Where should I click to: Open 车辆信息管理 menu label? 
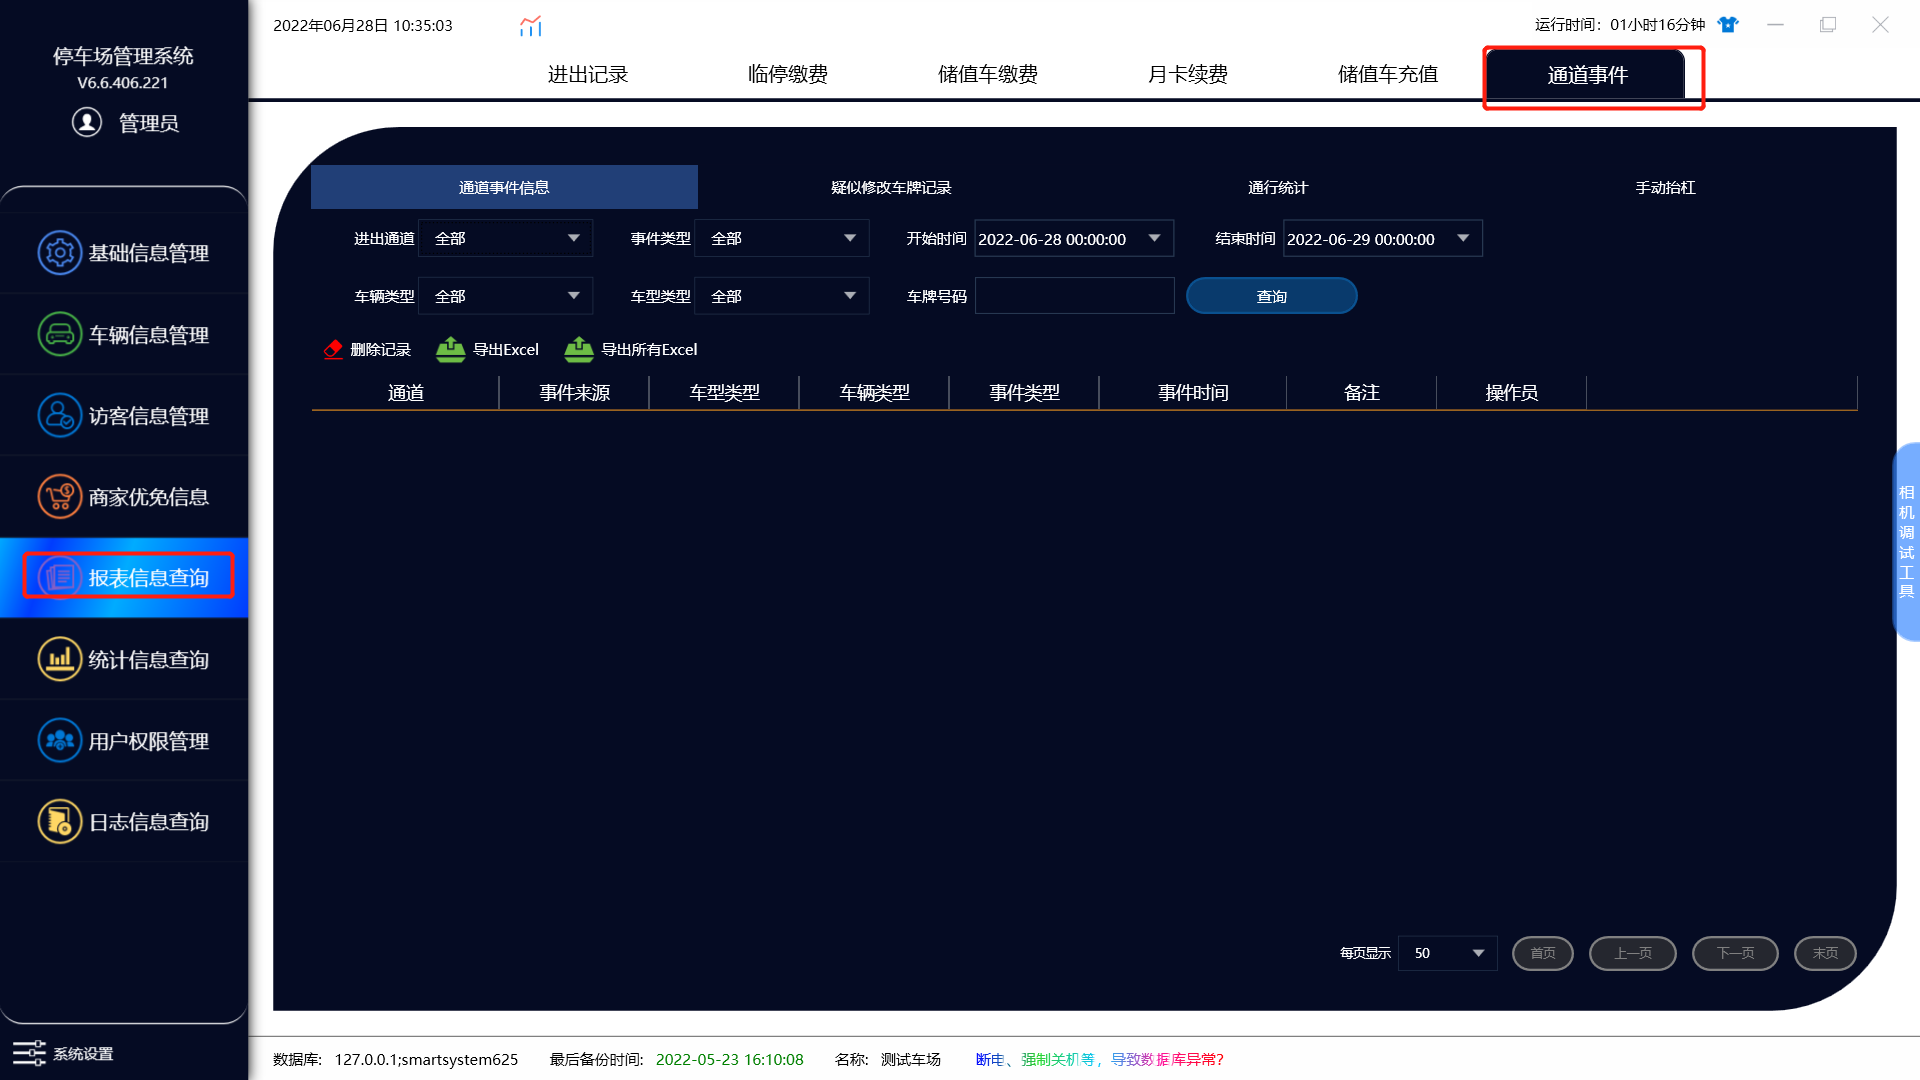tap(149, 334)
